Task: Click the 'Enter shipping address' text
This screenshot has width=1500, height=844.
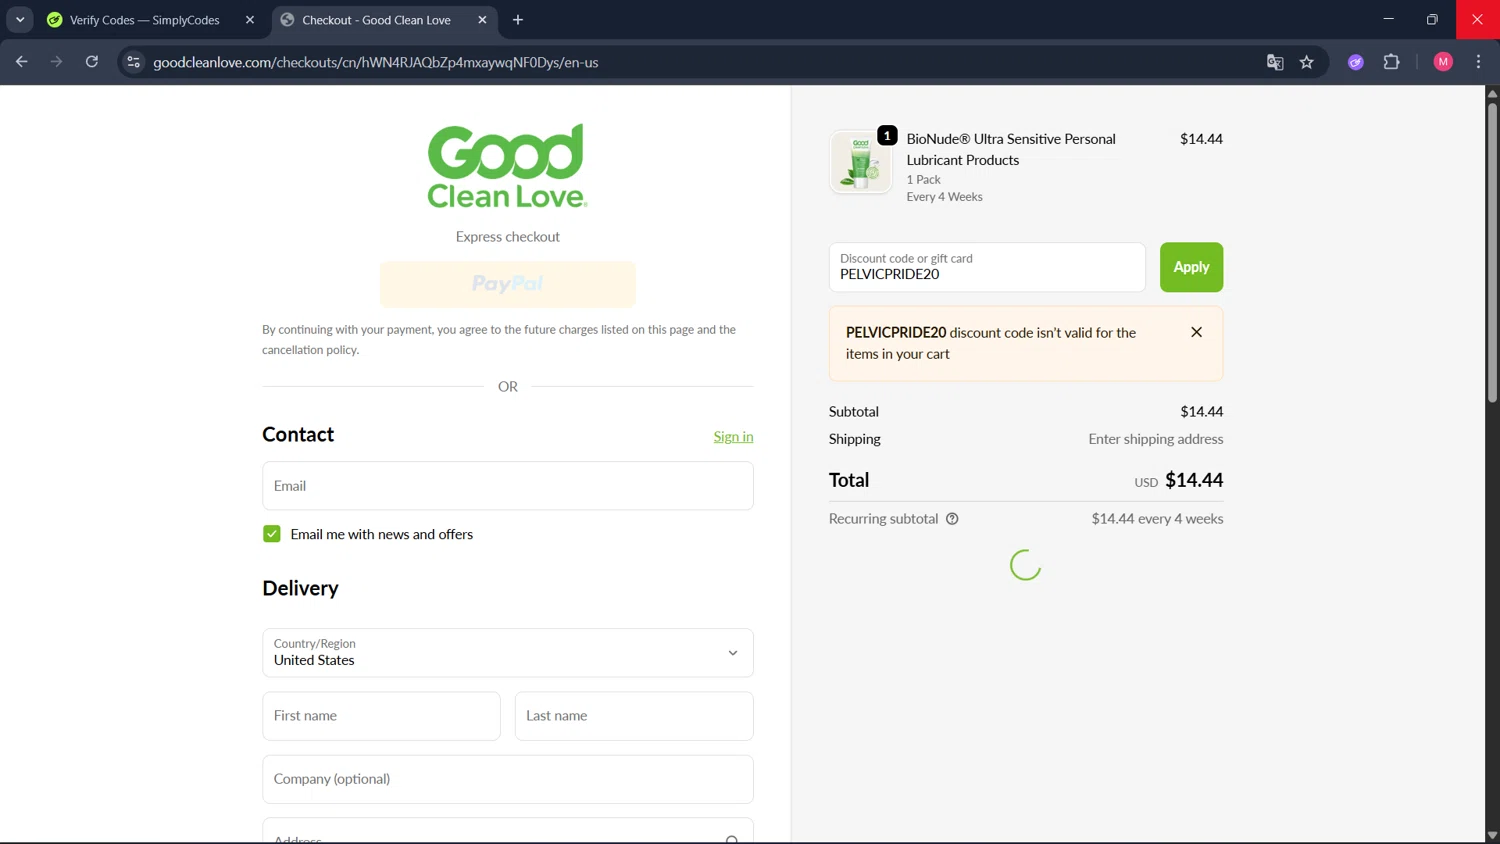Action: 1155,439
